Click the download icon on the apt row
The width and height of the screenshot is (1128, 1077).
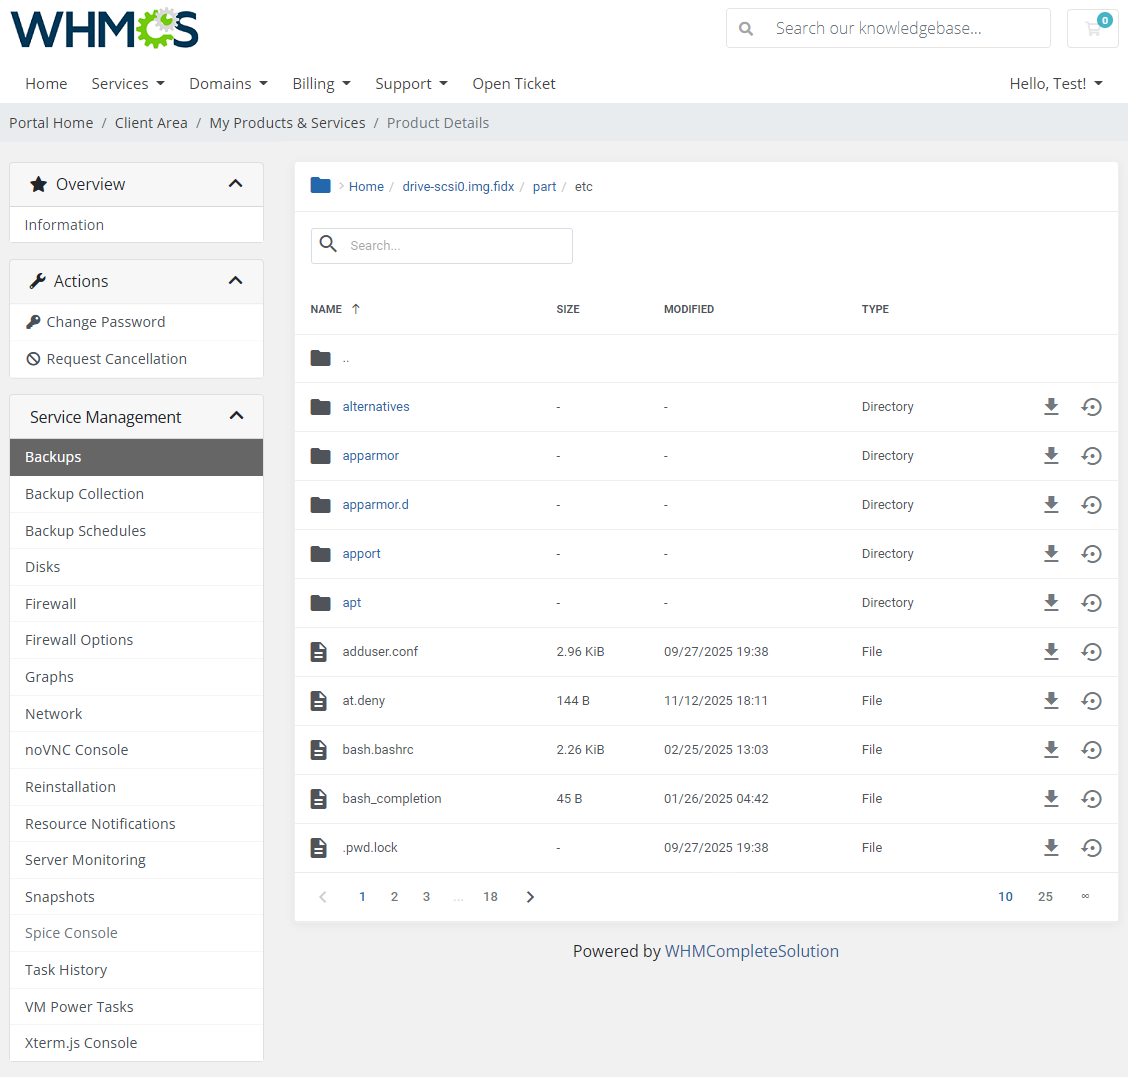[x=1051, y=602]
